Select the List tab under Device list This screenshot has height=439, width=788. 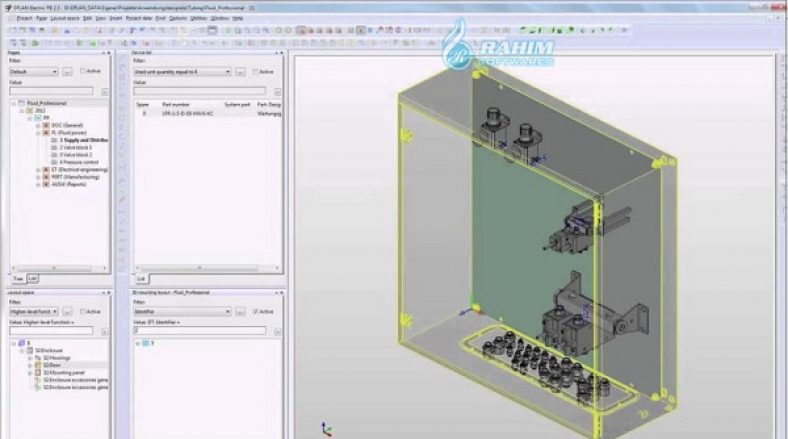coord(141,278)
